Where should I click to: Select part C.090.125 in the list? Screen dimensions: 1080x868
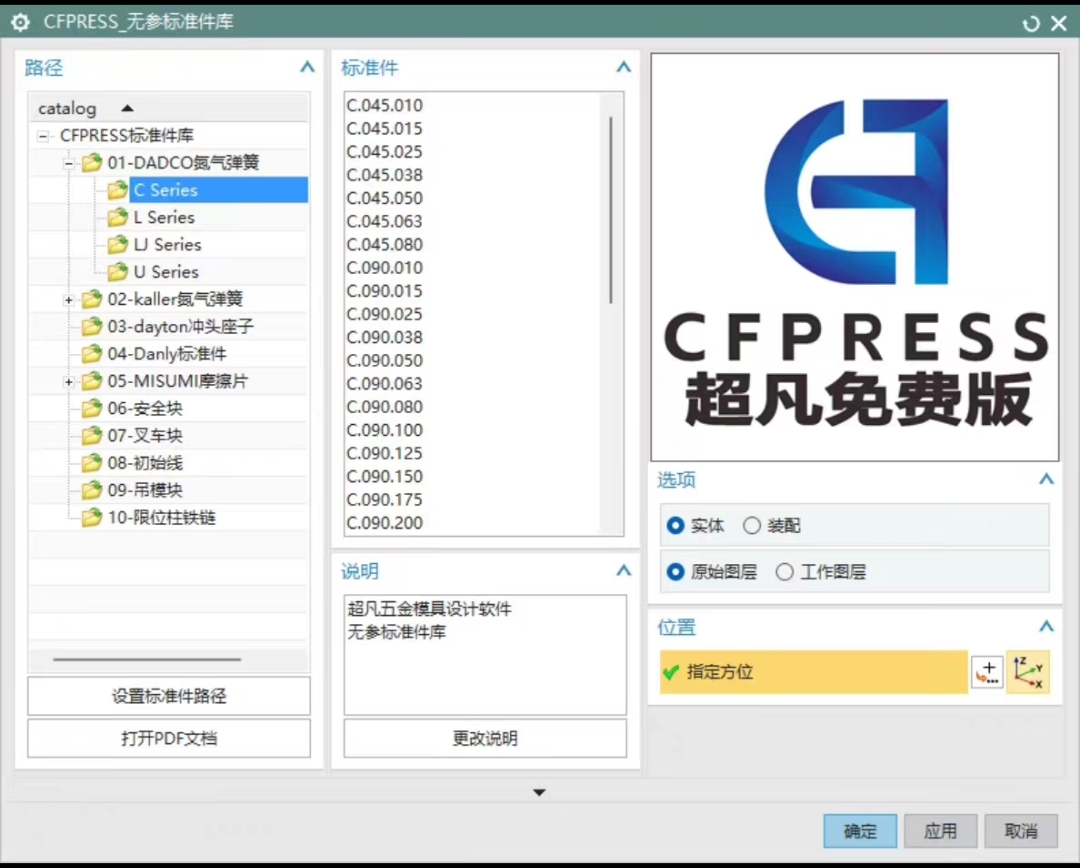pos(384,454)
